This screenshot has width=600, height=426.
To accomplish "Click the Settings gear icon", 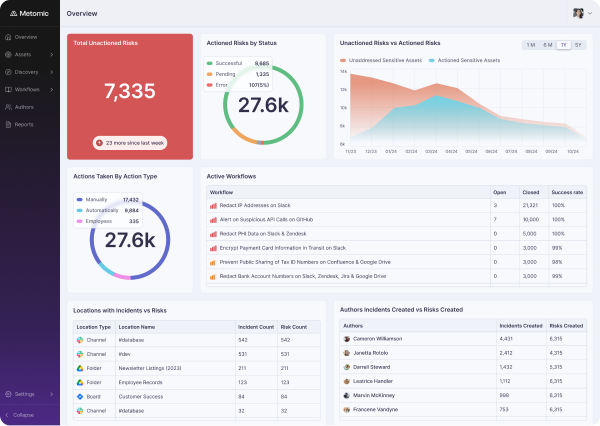I will (x=8, y=394).
